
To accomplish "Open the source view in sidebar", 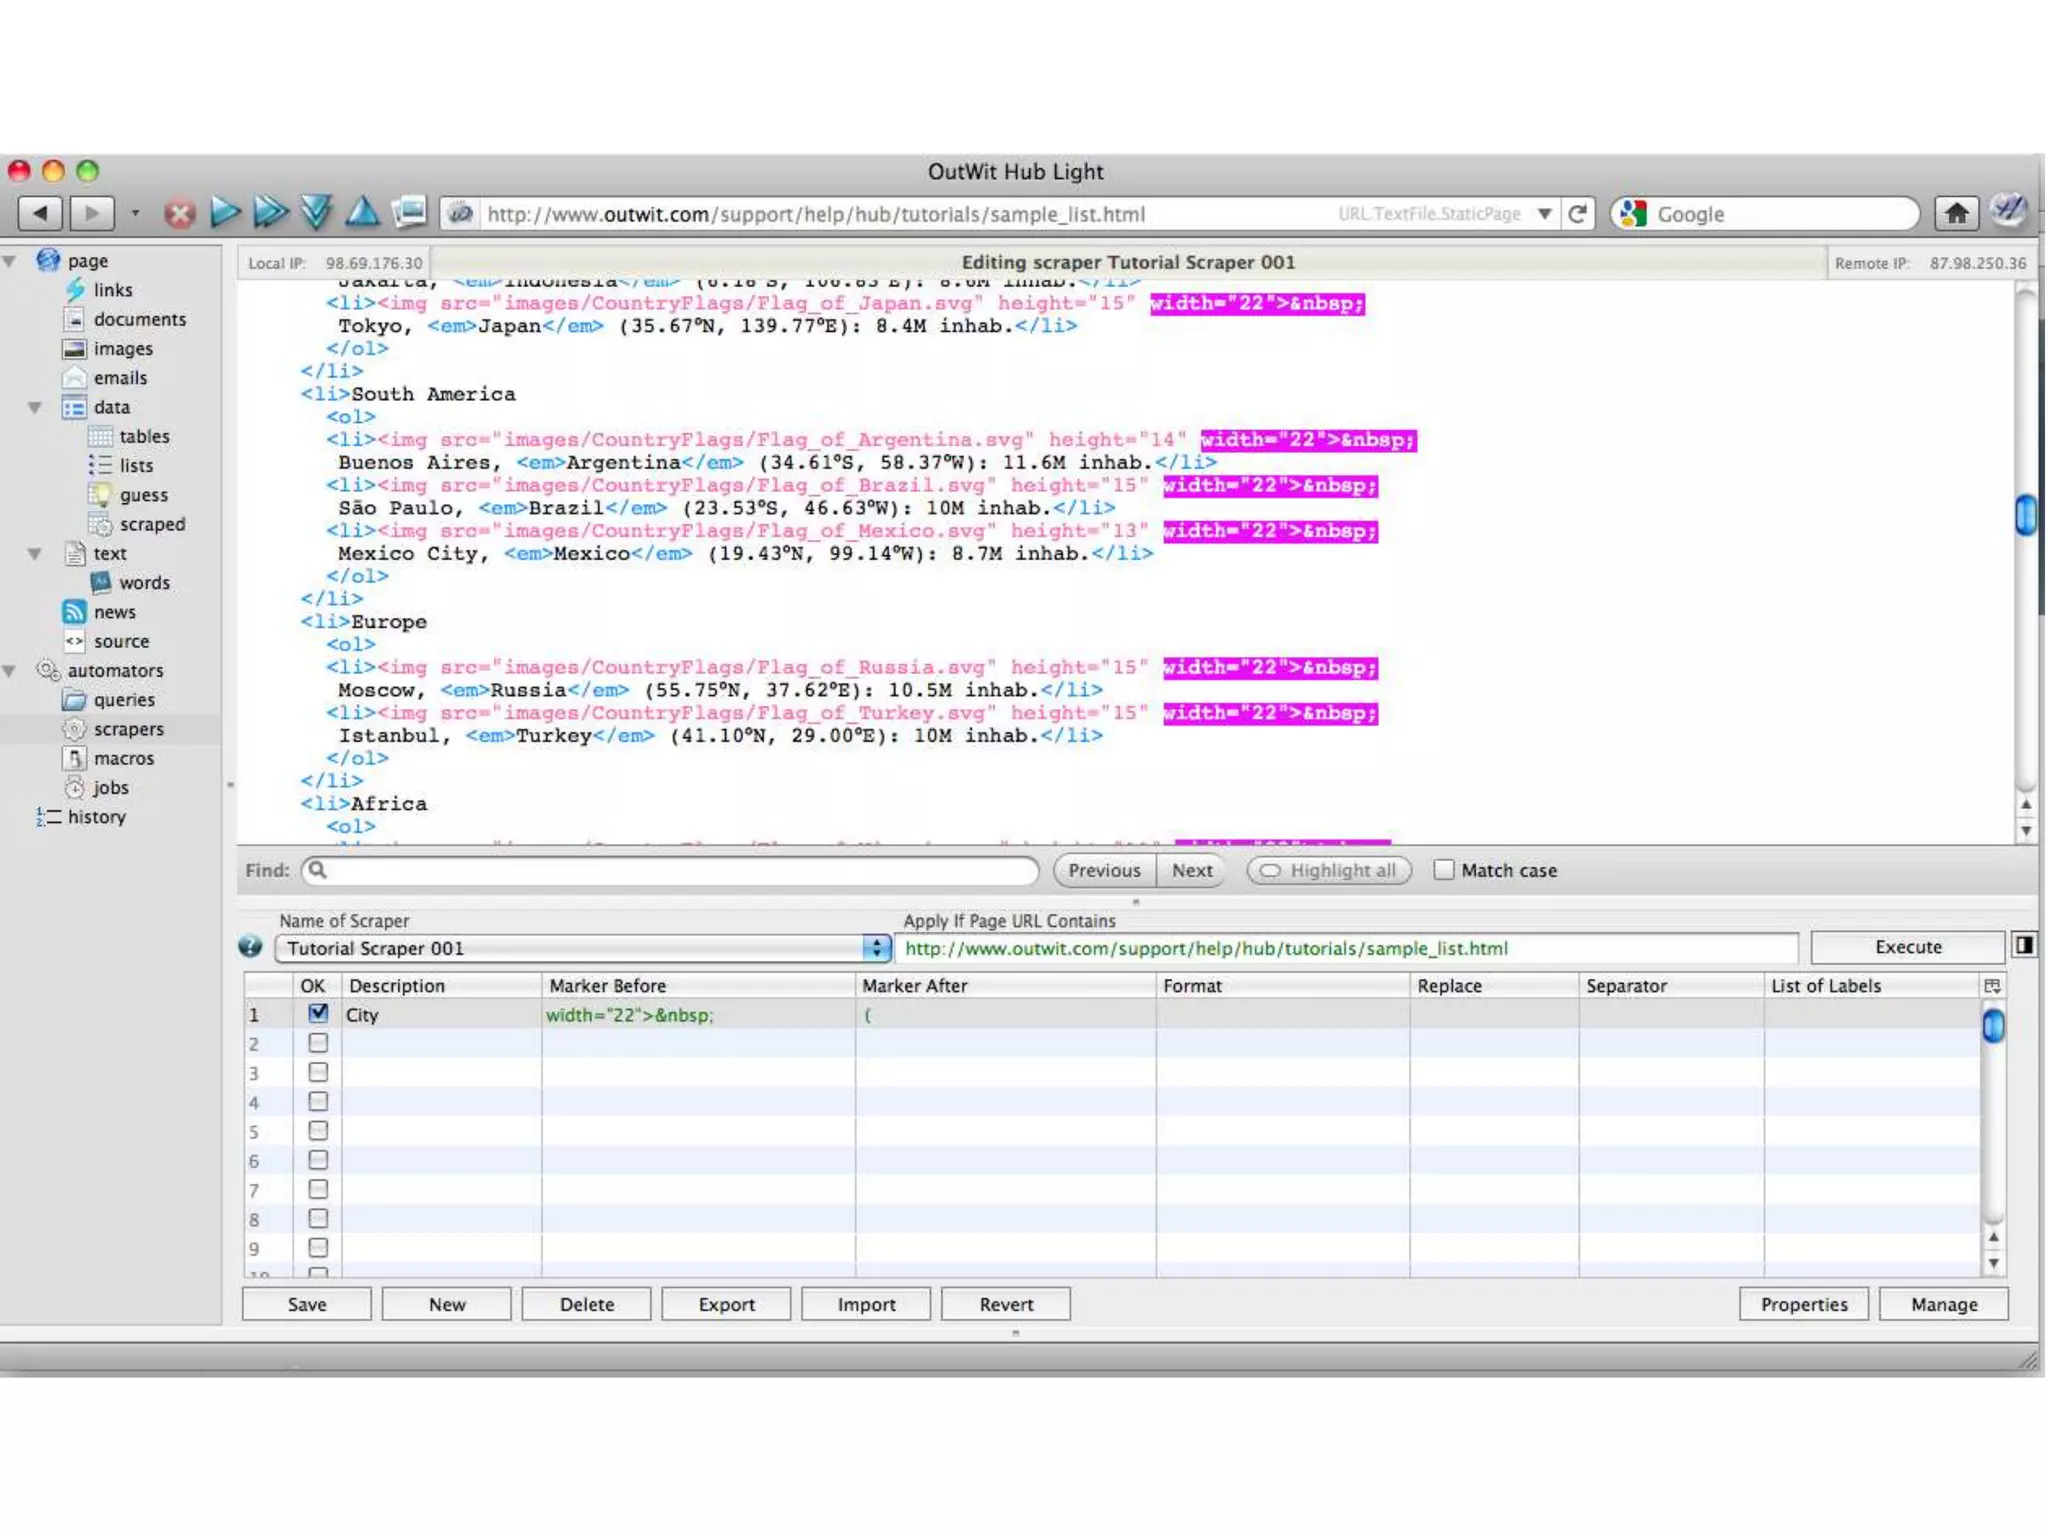I will [x=121, y=641].
